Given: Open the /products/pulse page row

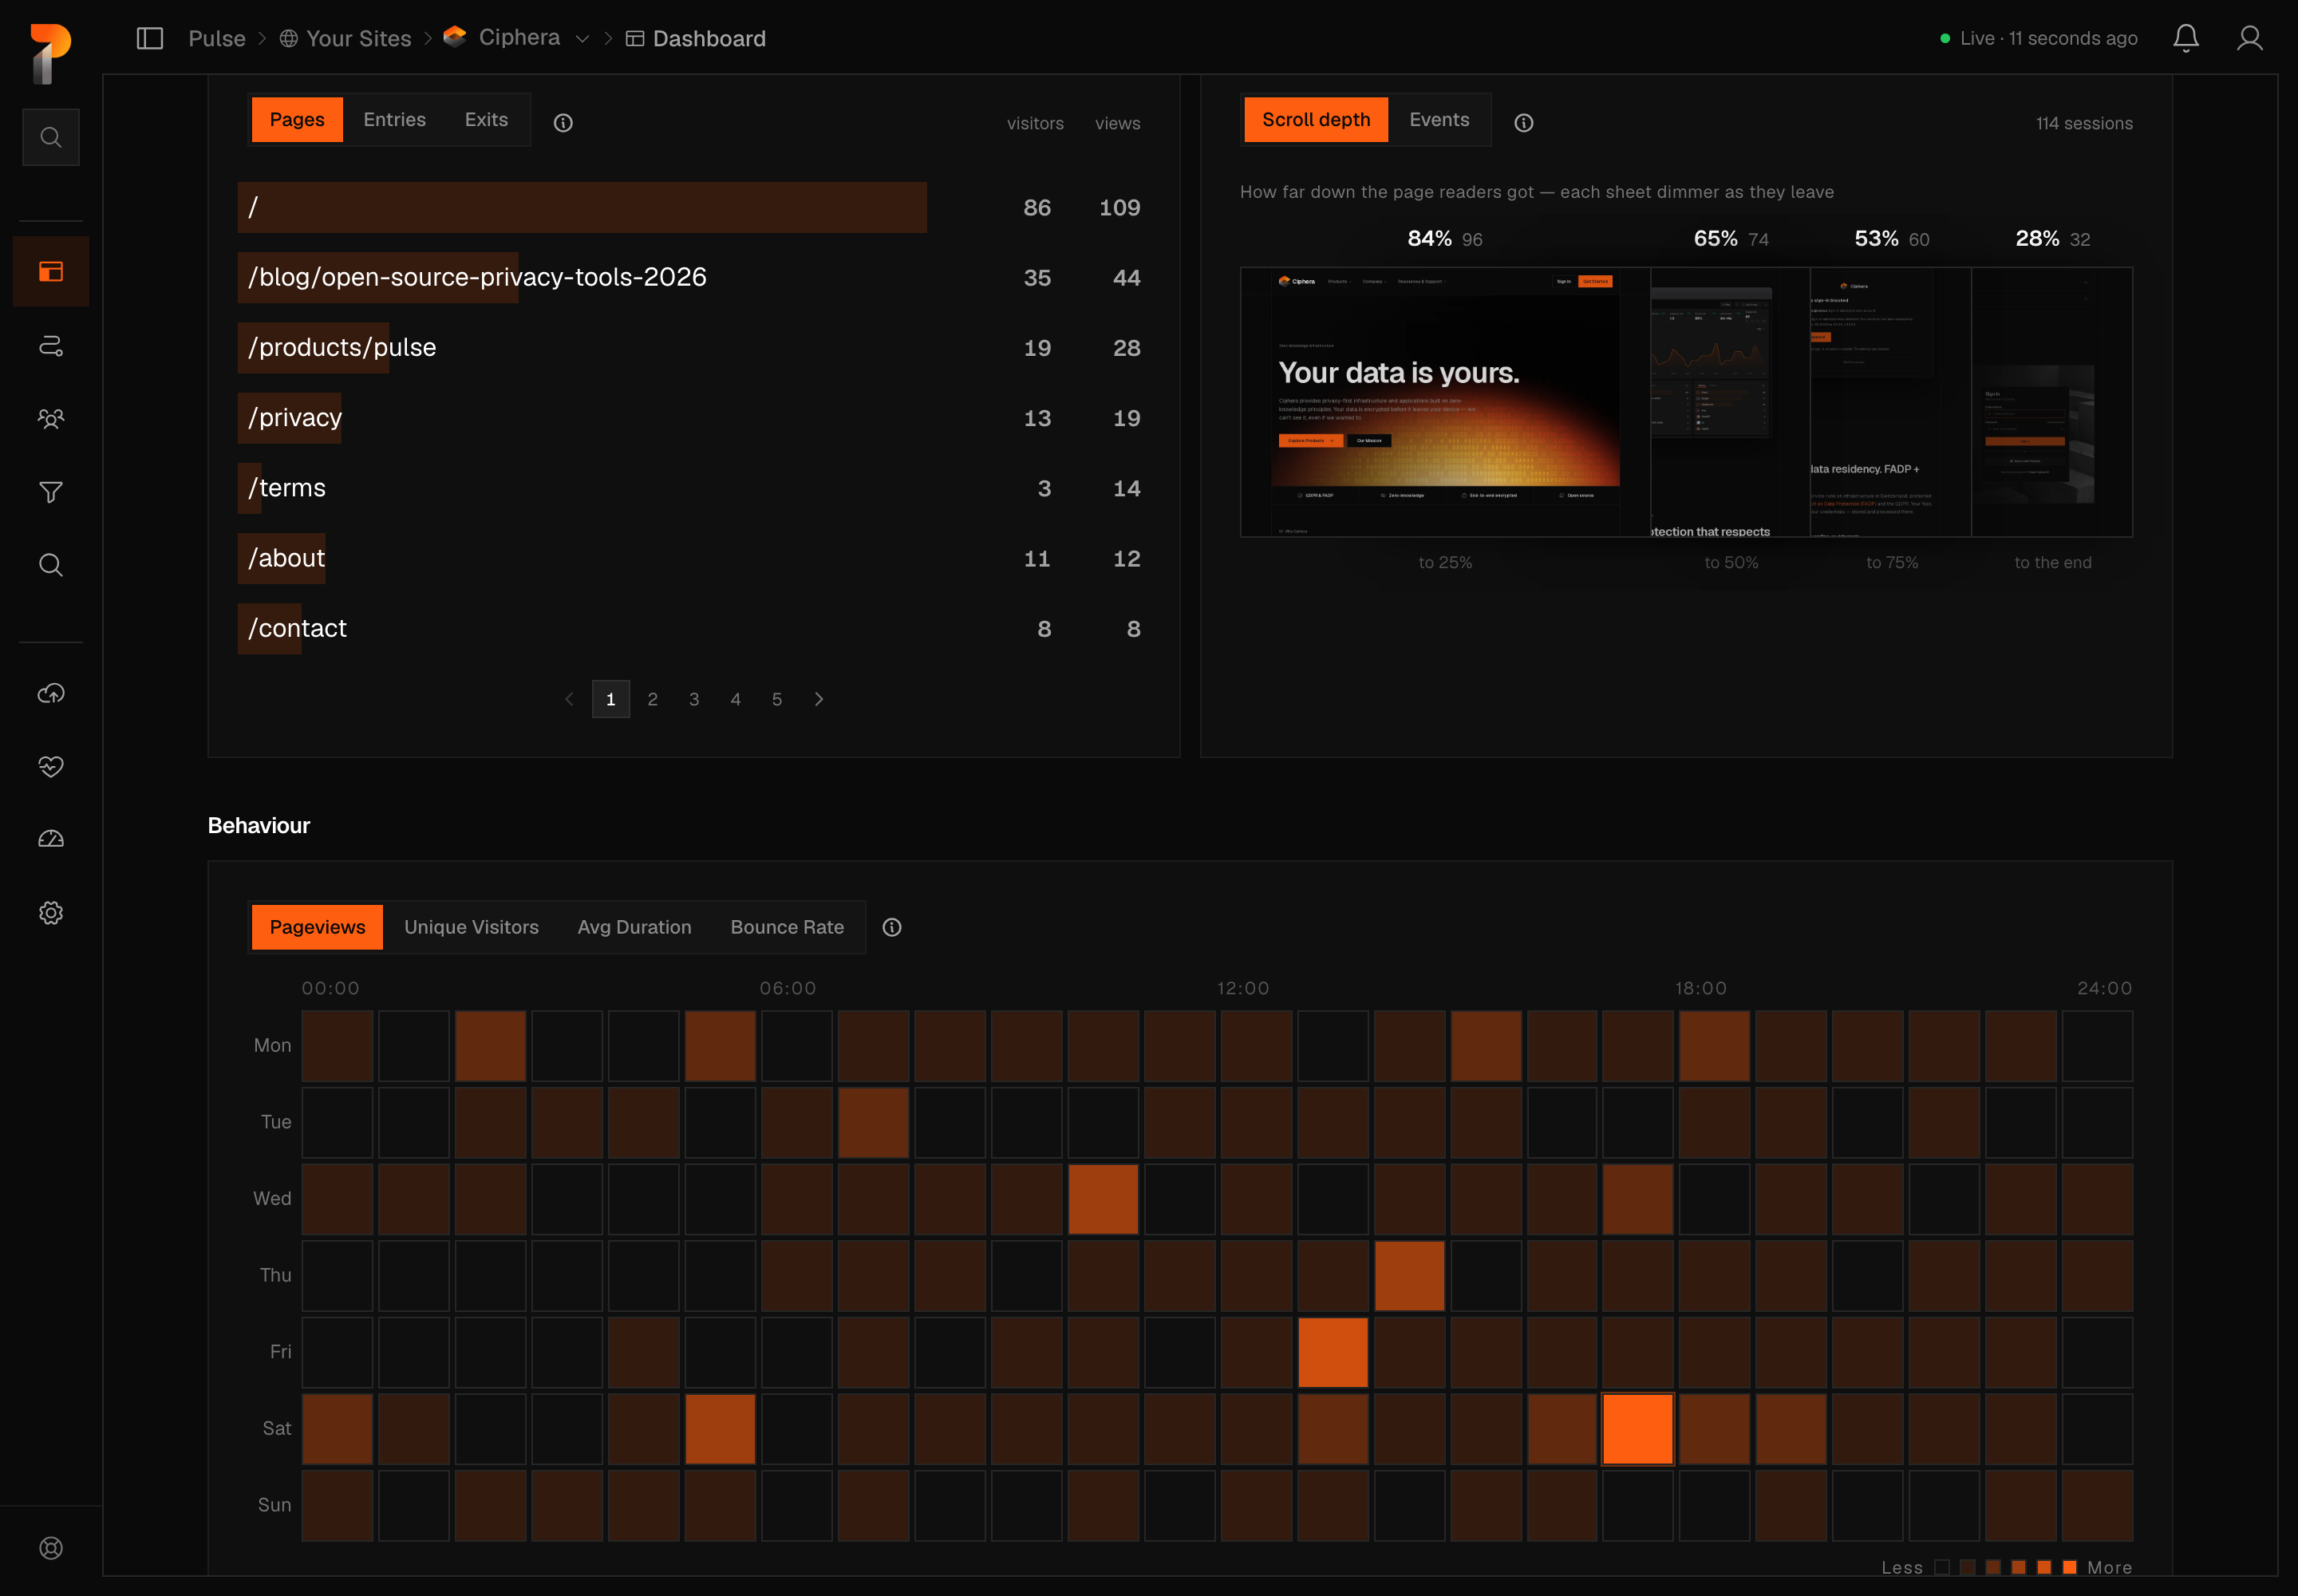Looking at the screenshot, I should point(693,348).
